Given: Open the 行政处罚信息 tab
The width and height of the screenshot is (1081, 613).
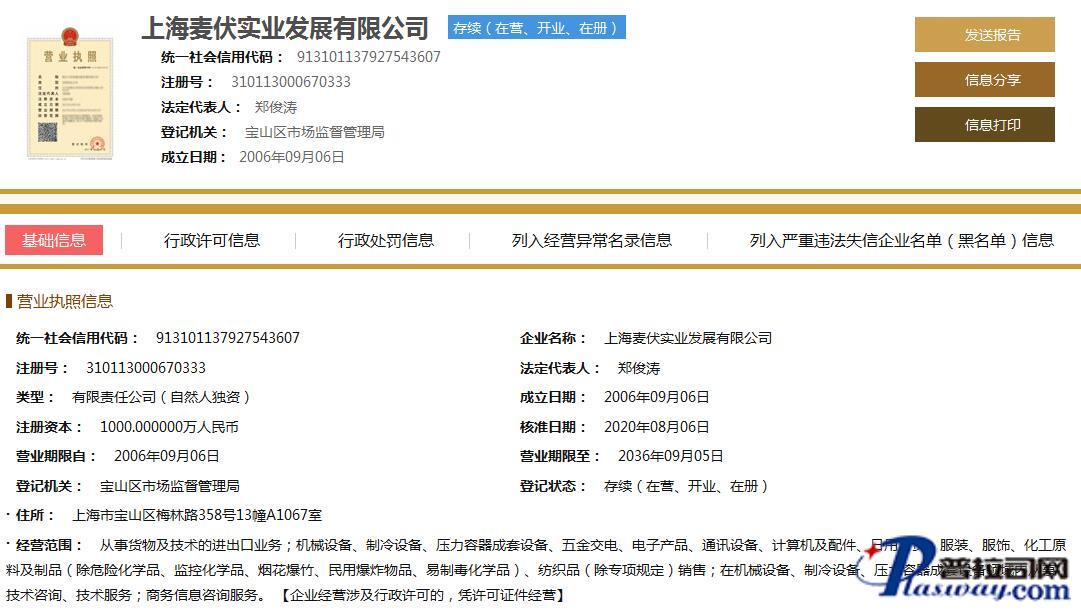Looking at the screenshot, I should pos(385,240).
